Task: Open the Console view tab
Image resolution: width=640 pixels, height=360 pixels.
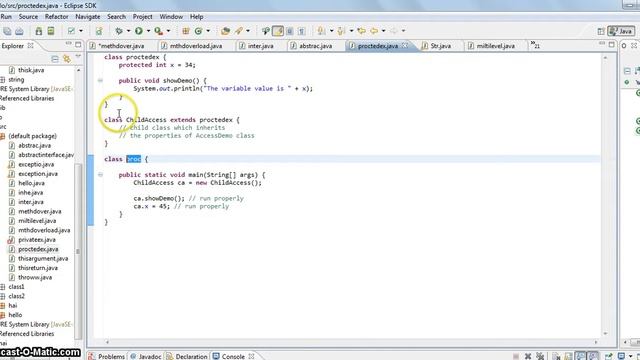Action: click(x=233, y=356)
